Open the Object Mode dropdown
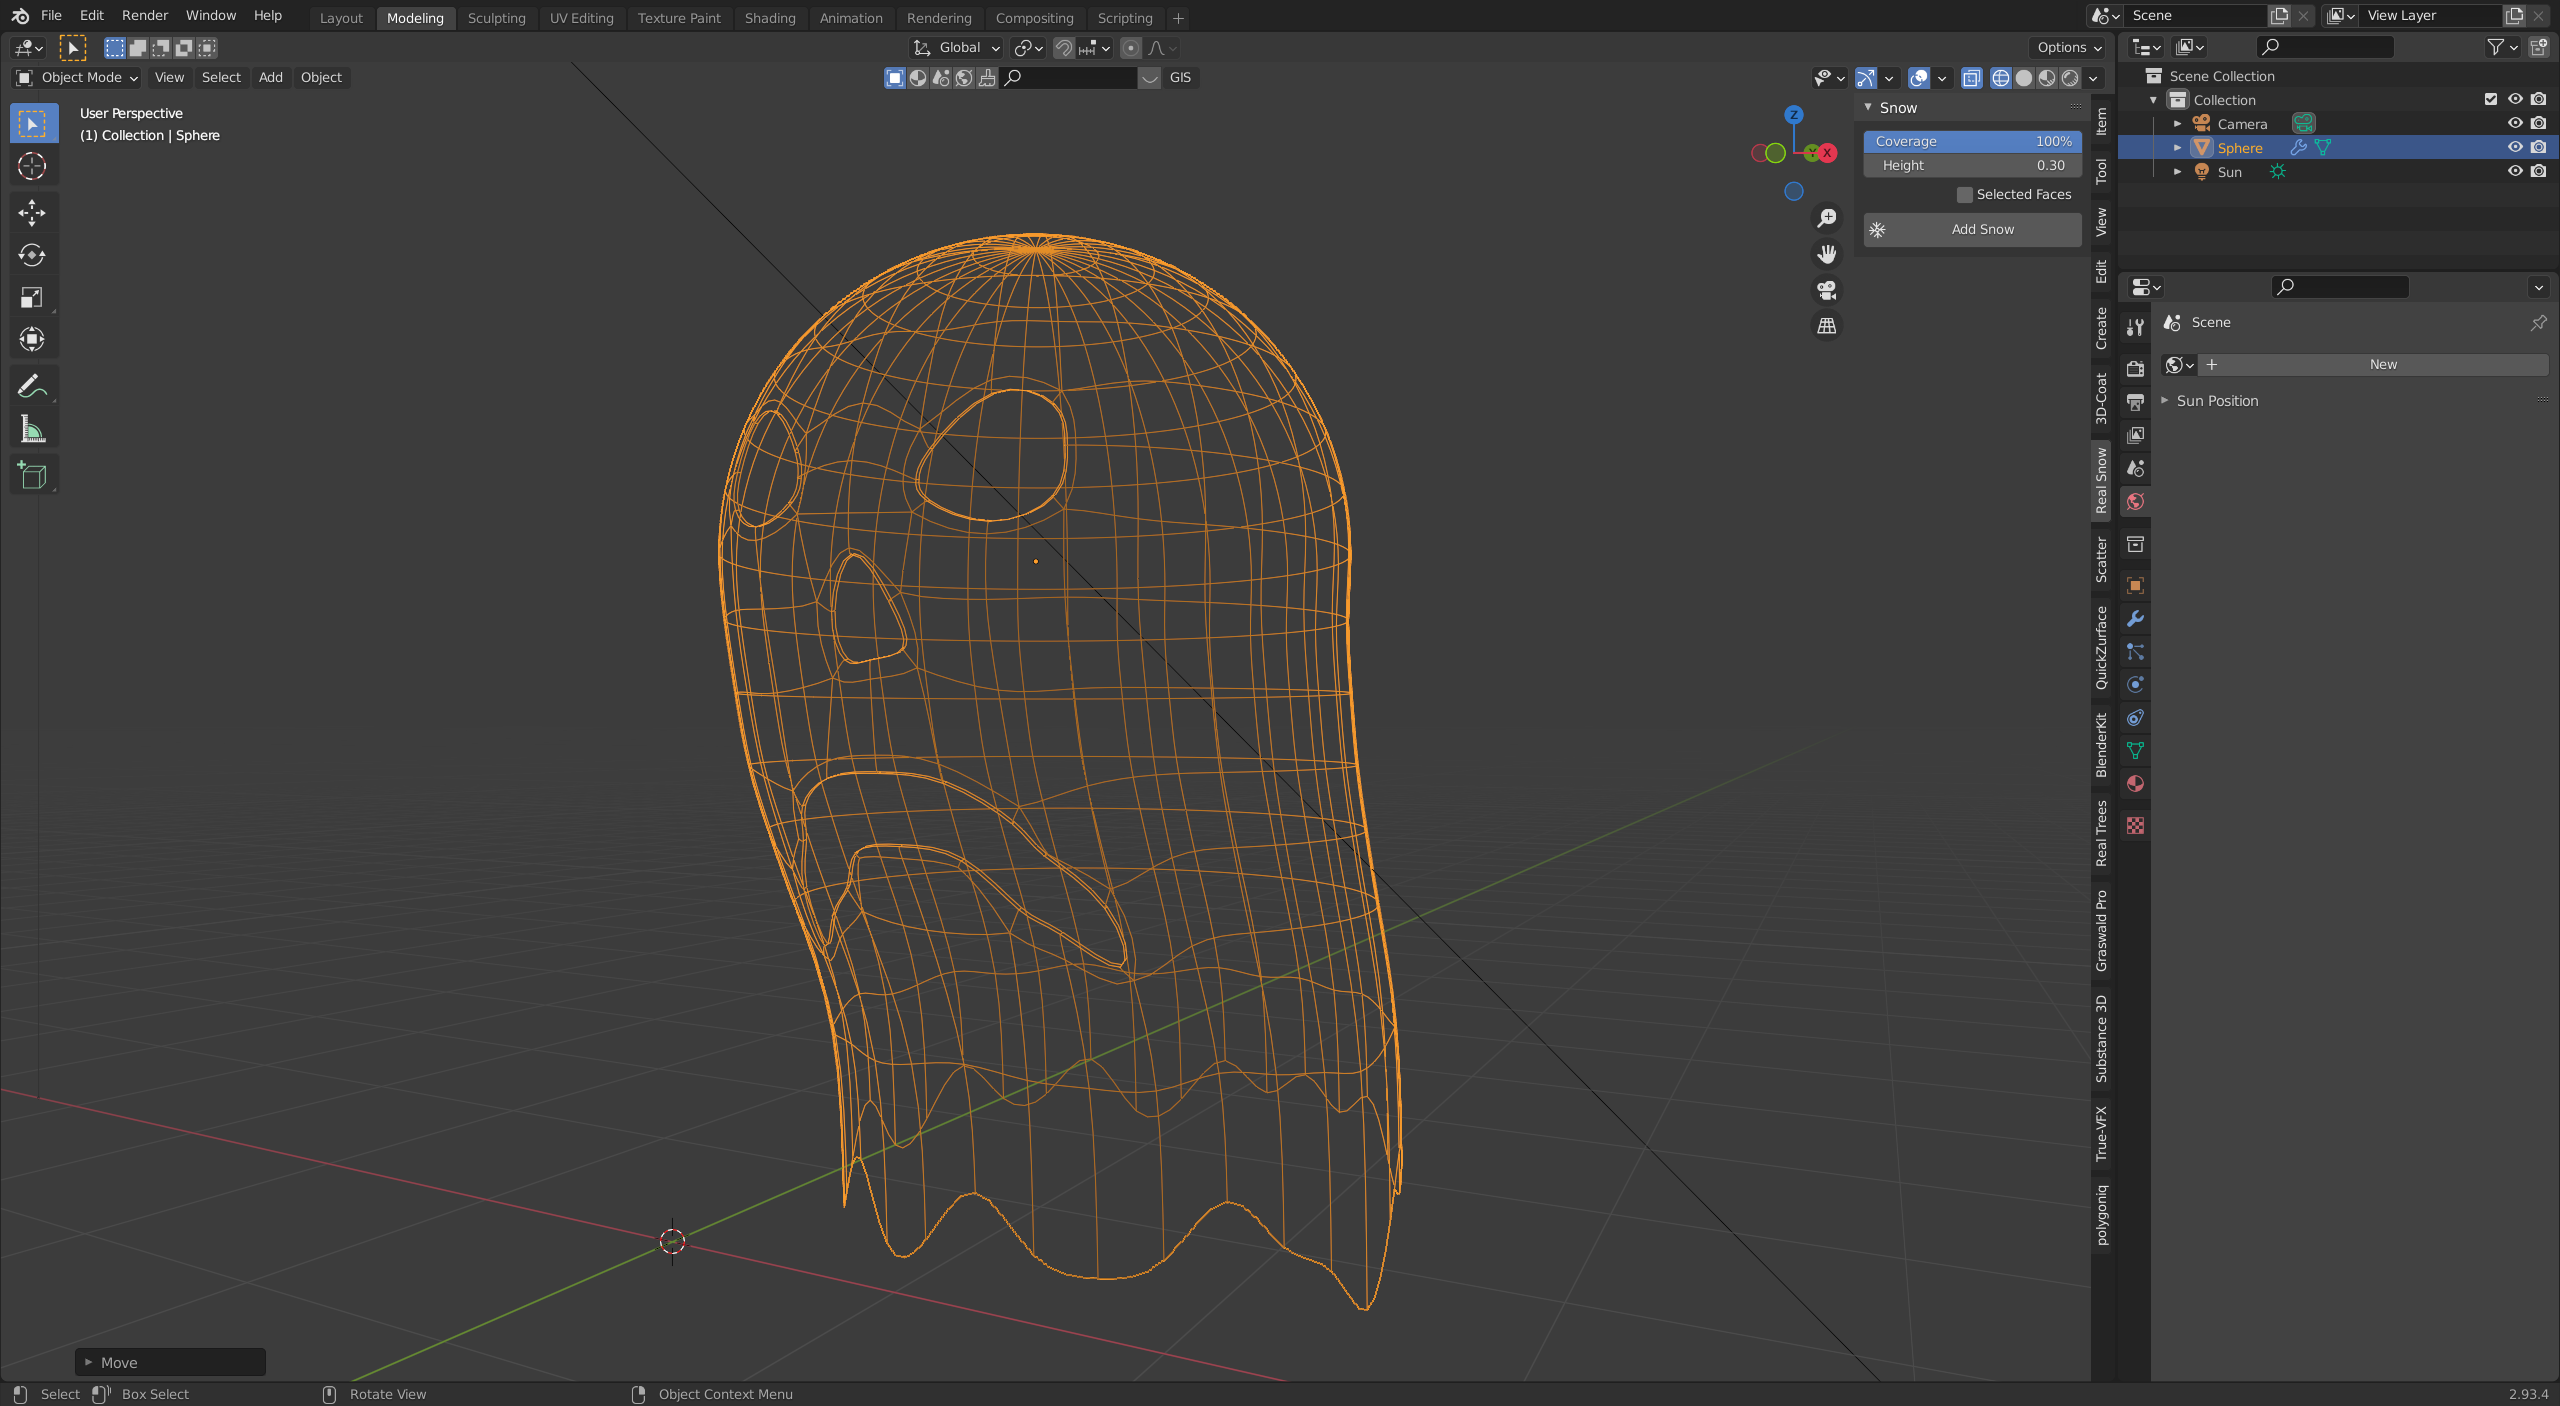The height and width of the screenshot is (1406, 2560). (x=78, y=78)
